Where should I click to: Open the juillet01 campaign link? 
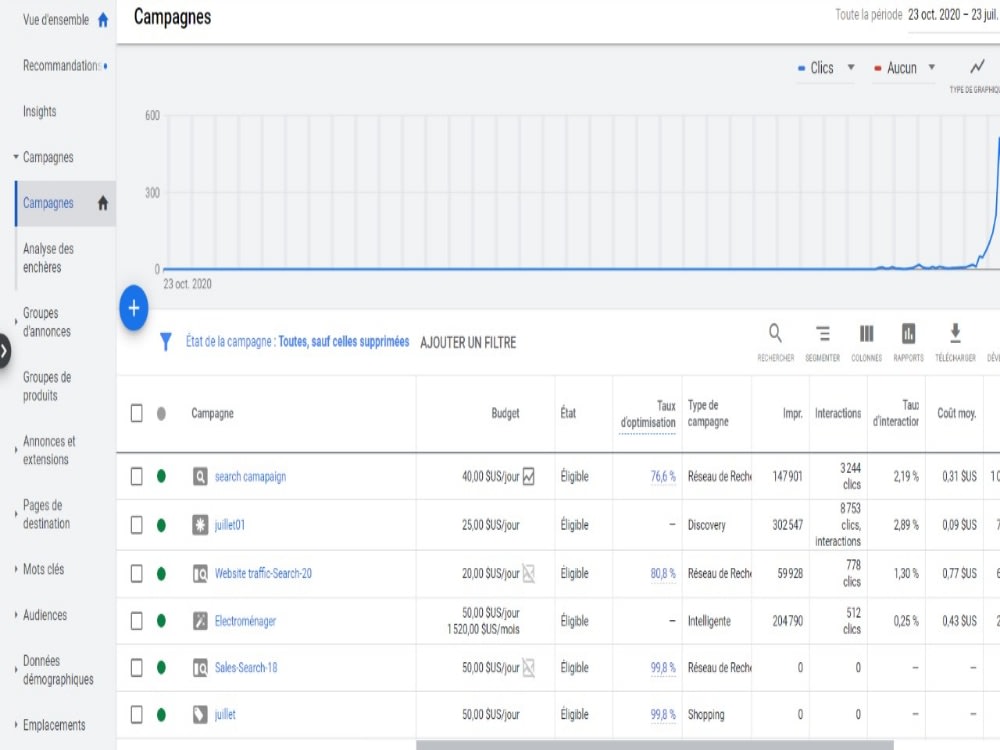[x=230, y=525]
